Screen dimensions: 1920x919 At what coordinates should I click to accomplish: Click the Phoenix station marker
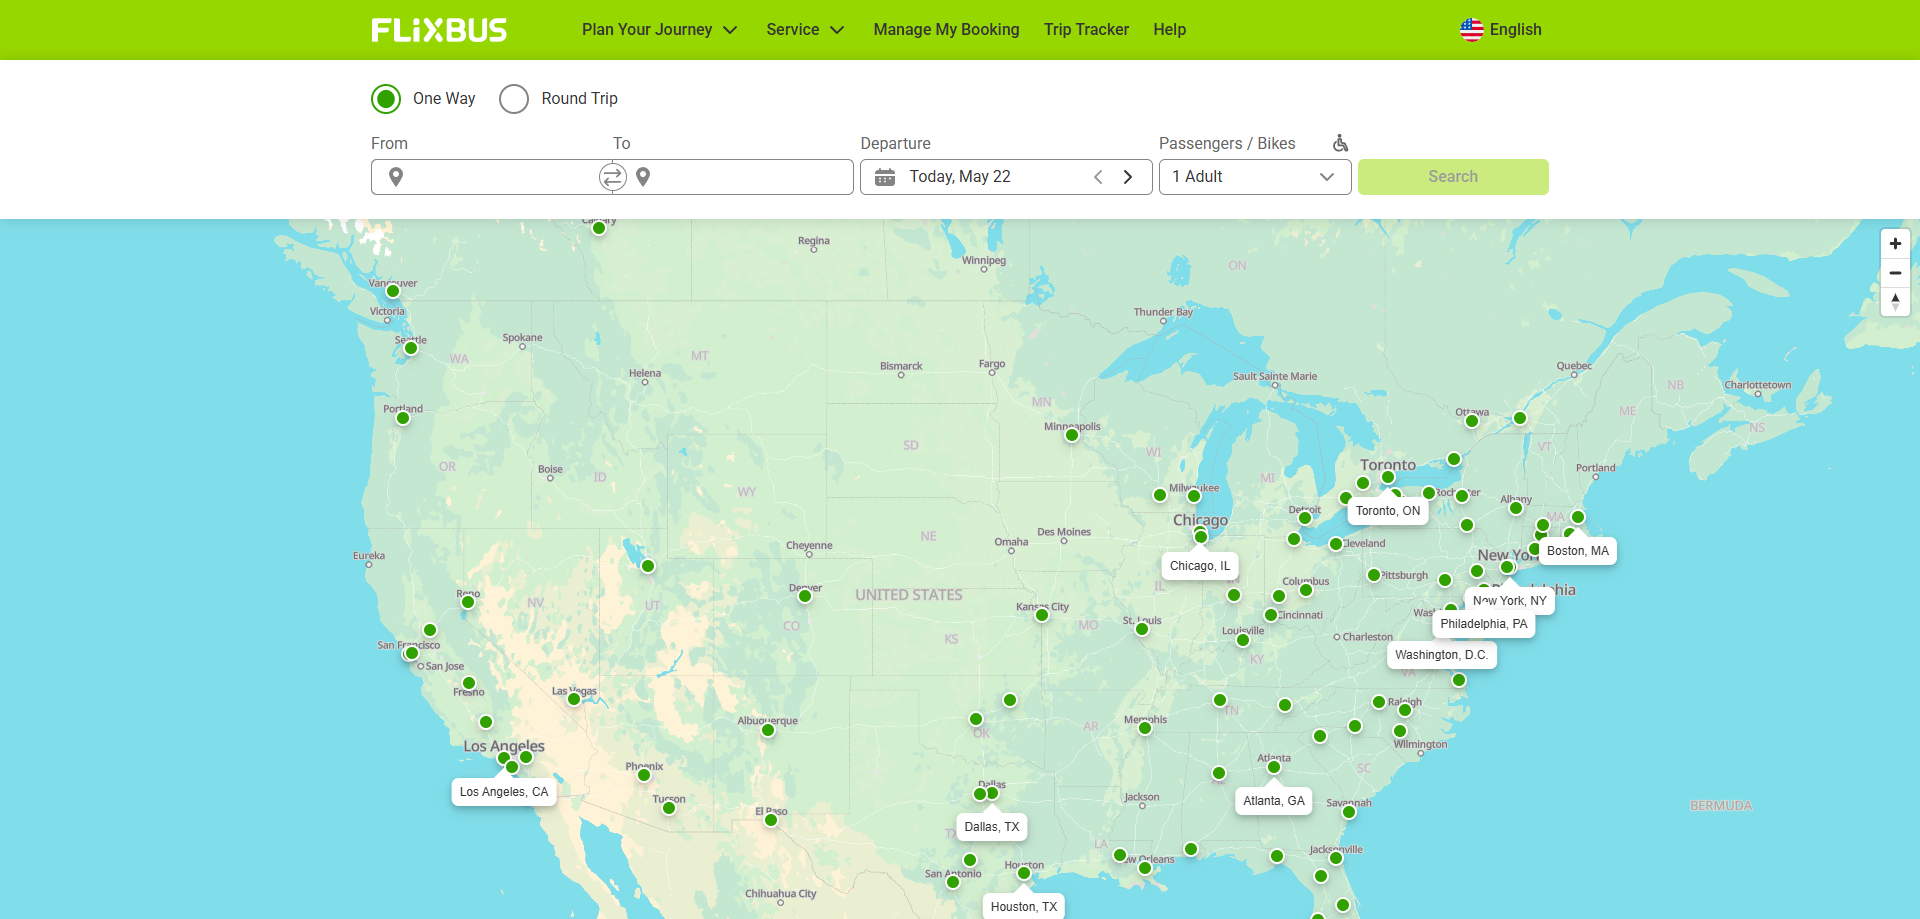point(644,775)
